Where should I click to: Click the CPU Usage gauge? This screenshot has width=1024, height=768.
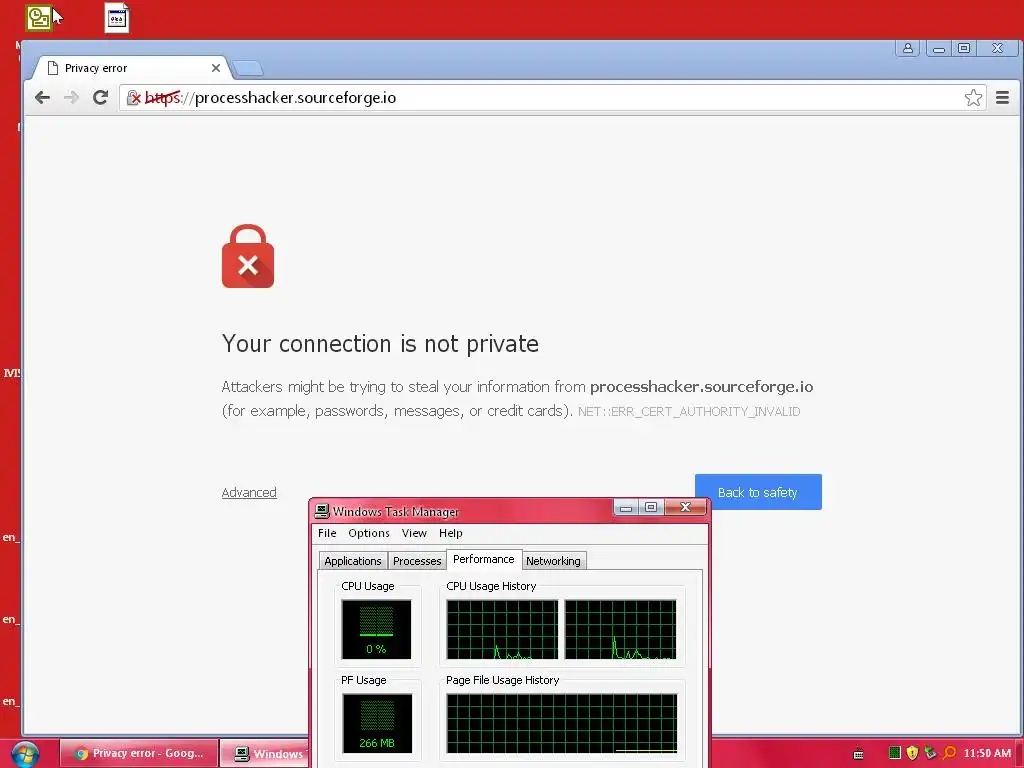[376, 630]
